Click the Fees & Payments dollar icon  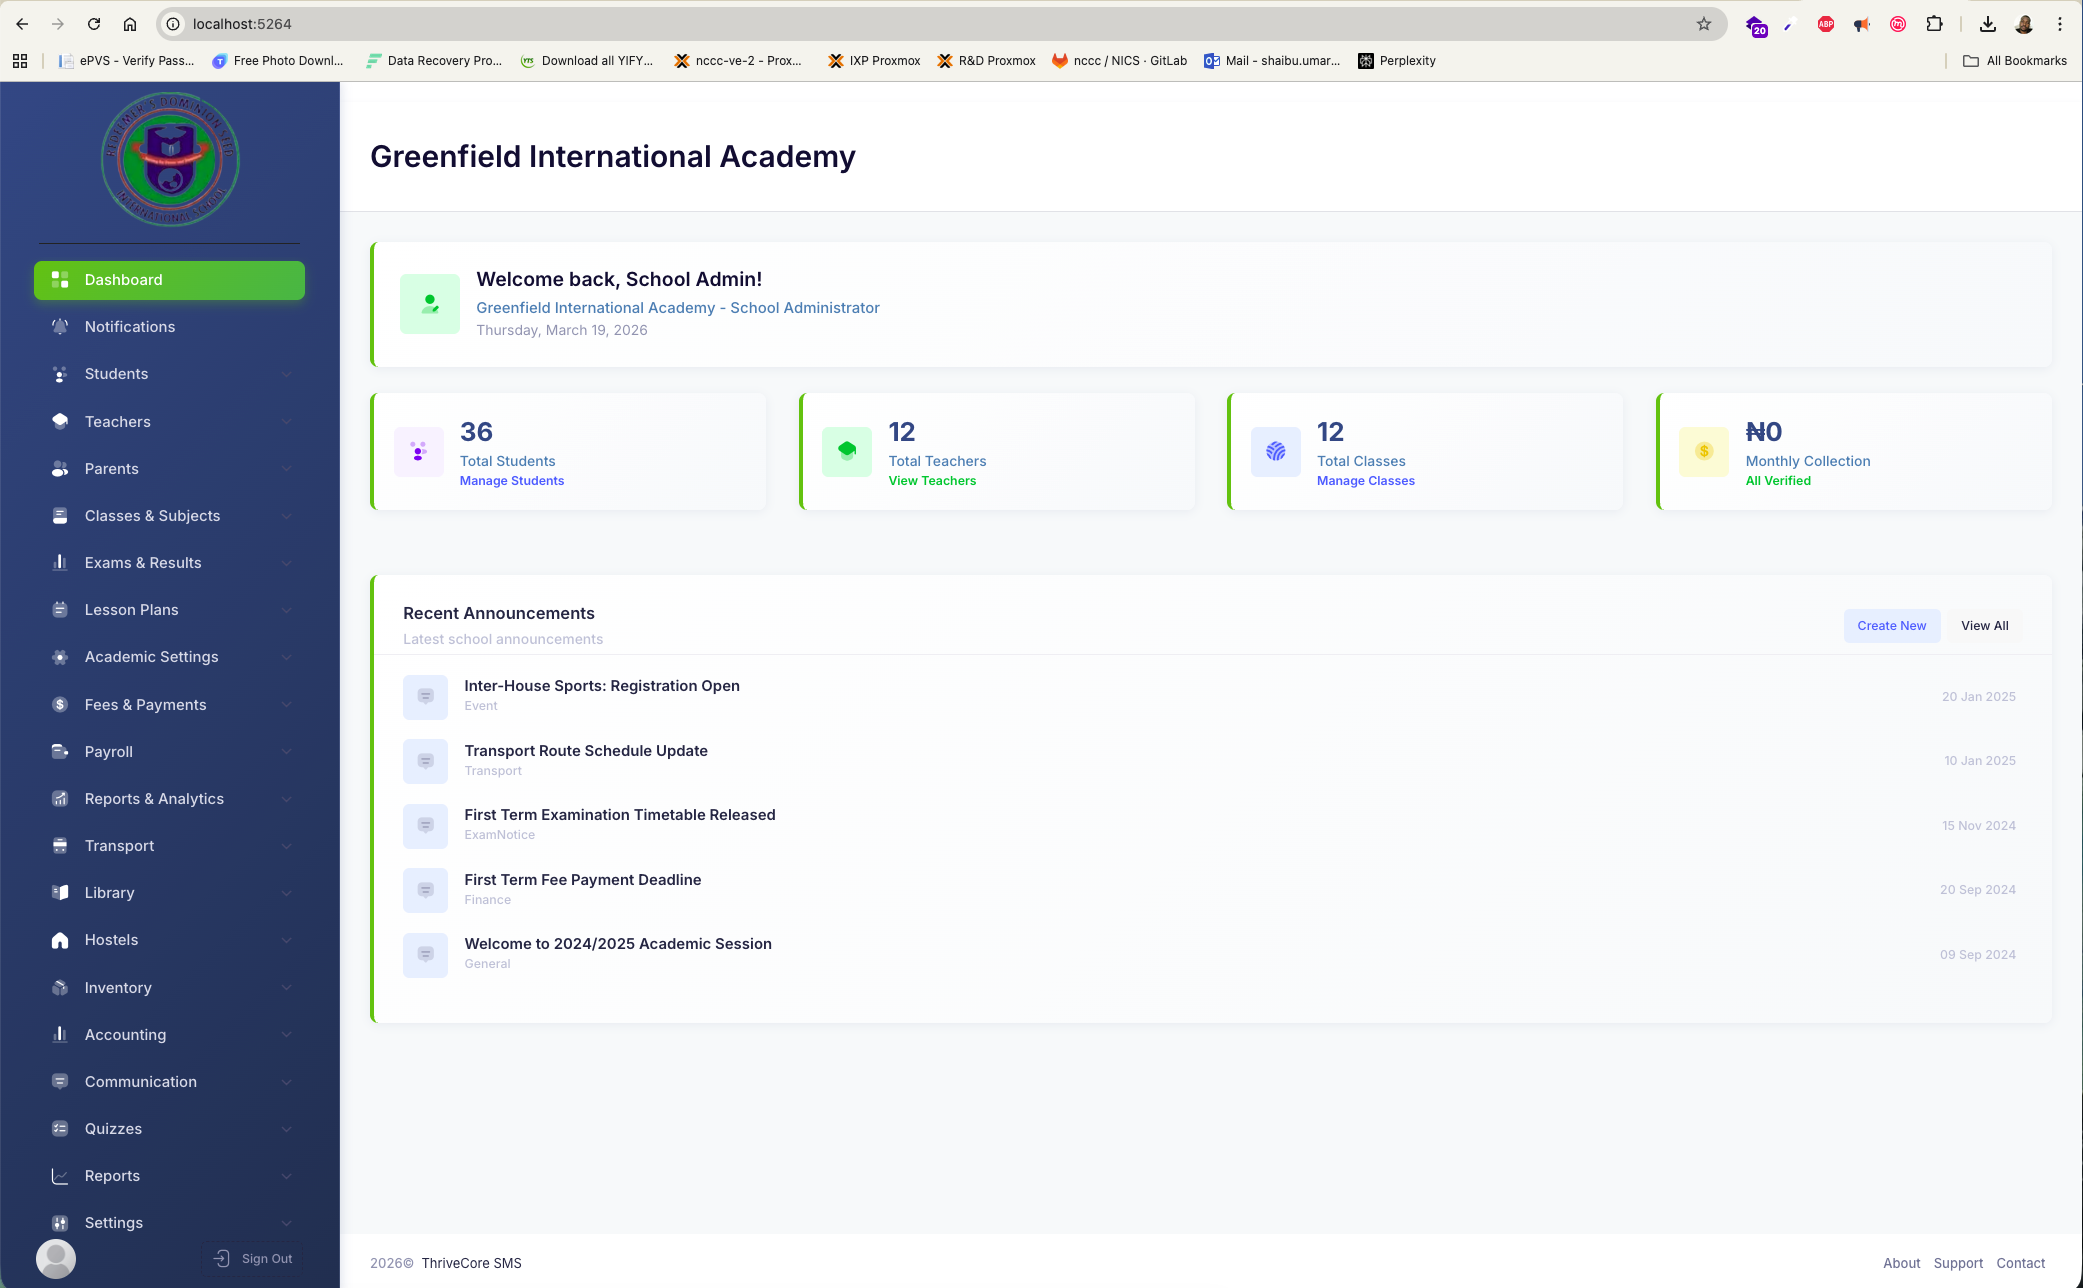[60, 705]
